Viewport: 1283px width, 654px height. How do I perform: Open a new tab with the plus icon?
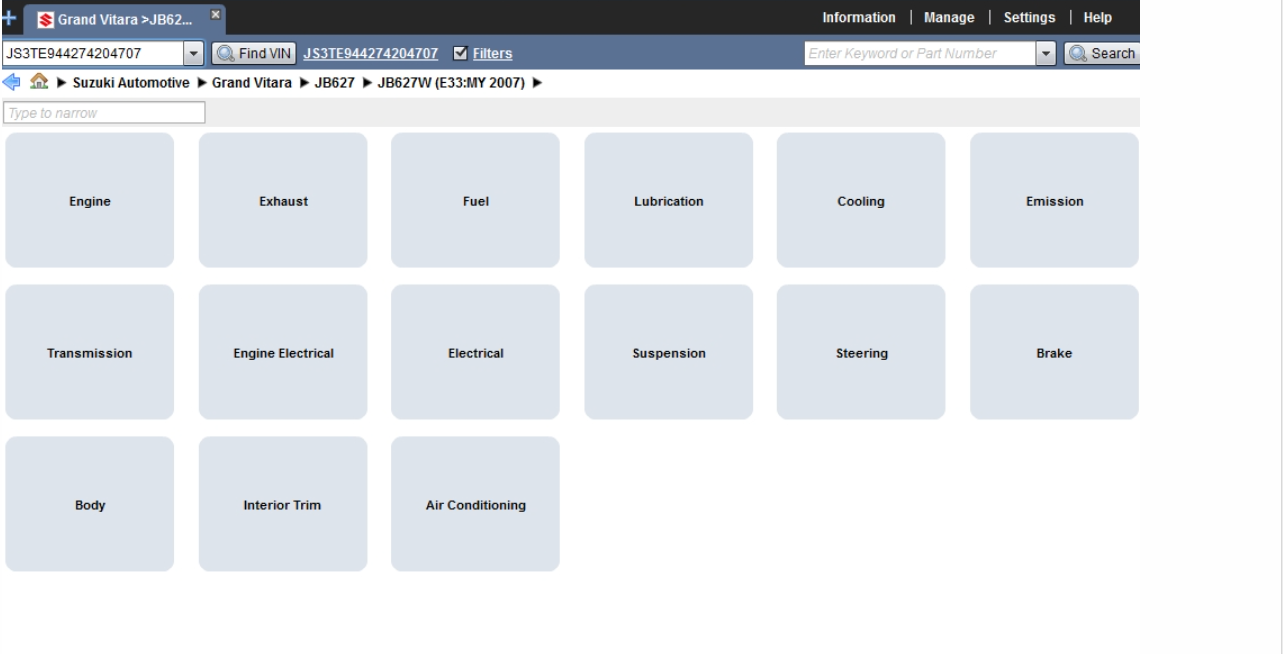pyautogui.click(x=10, y=18)
